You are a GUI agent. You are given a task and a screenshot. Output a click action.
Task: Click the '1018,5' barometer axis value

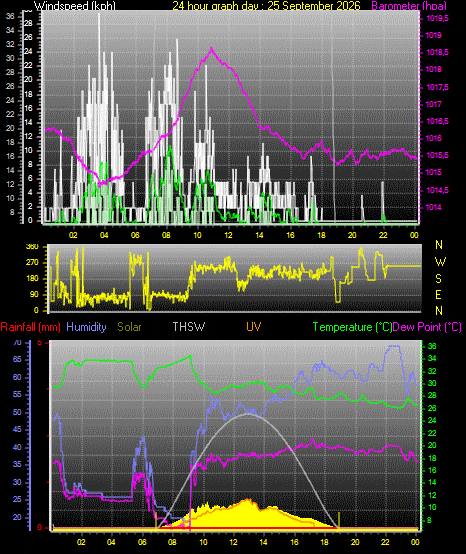[437, 52]
